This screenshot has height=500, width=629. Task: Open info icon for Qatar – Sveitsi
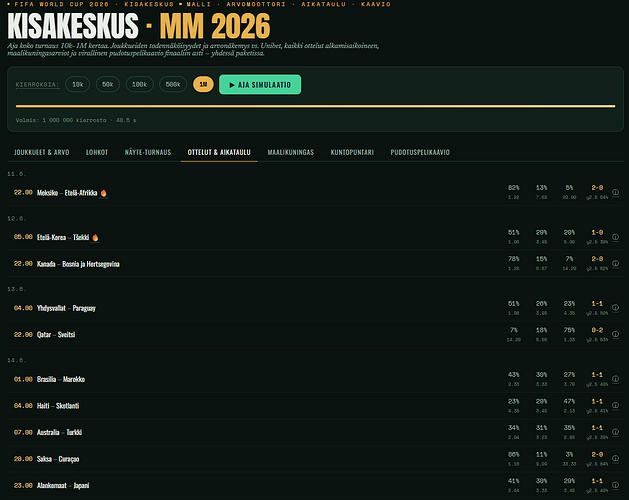[615, 334]
